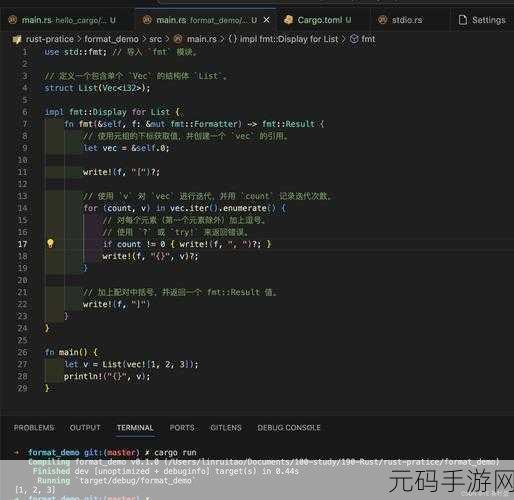This screenshot has width=514, height=500.
Task: Click the format_demo breadcrumb
Action: point(111,39)
